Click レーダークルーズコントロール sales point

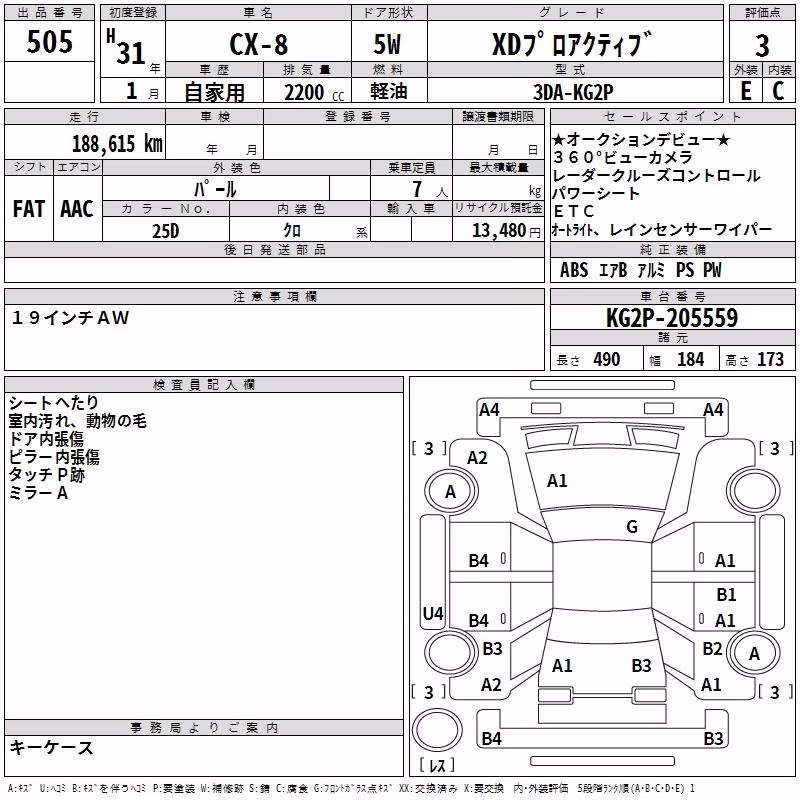coord(657,176)
